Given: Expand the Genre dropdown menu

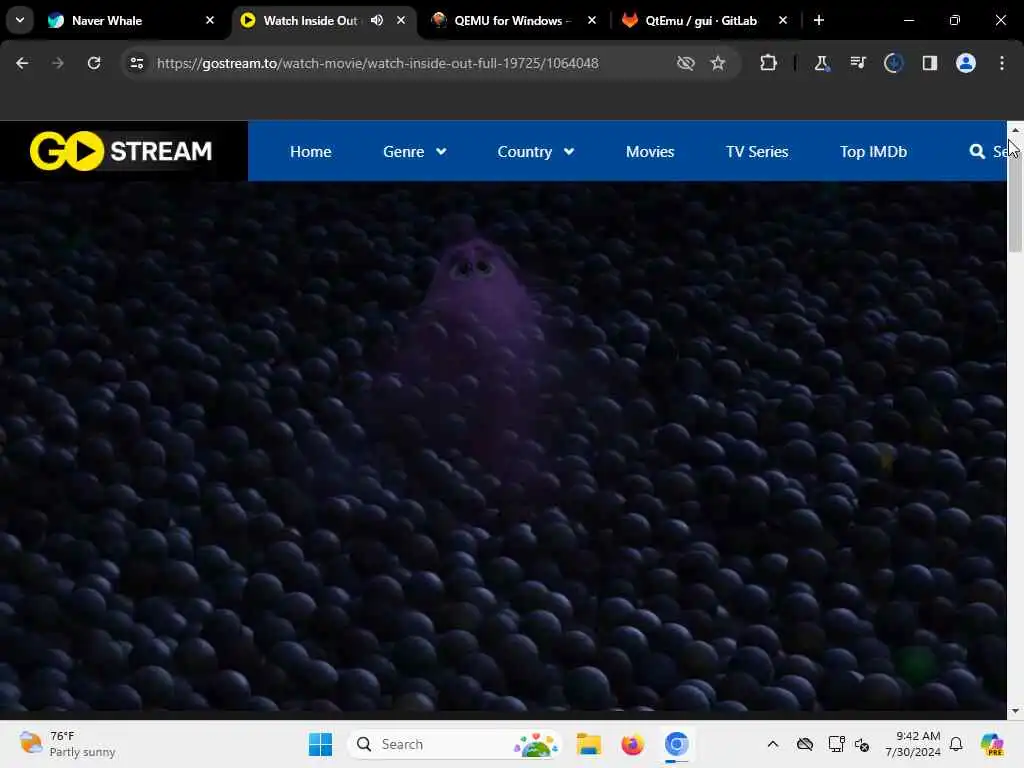Looking at the screenshot, I should tap(415, 152).
